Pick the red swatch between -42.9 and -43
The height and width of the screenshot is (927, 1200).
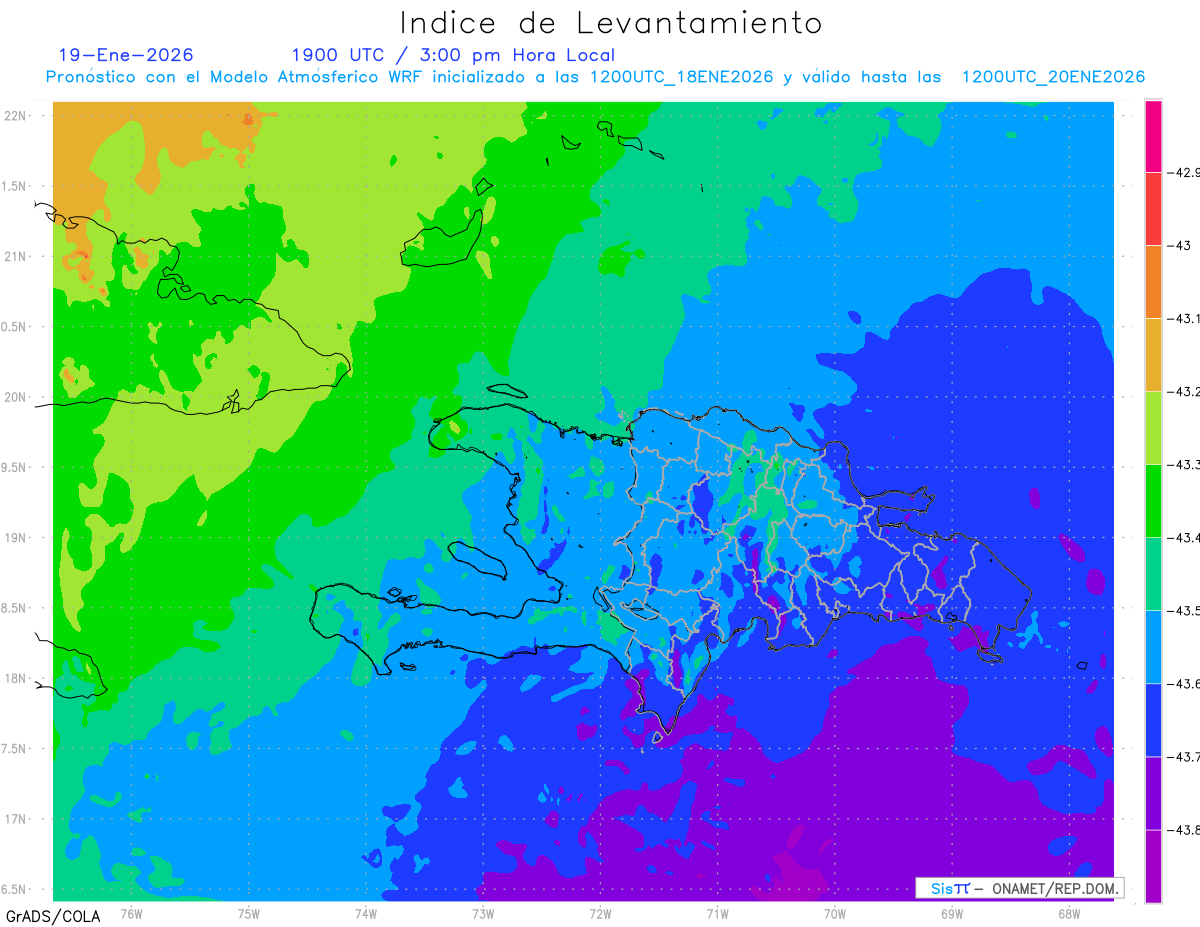[1153, 208]
